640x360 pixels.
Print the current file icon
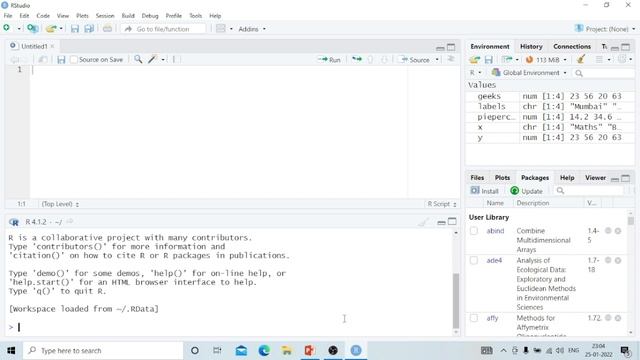pyautogui.click(x=107, y=29)
